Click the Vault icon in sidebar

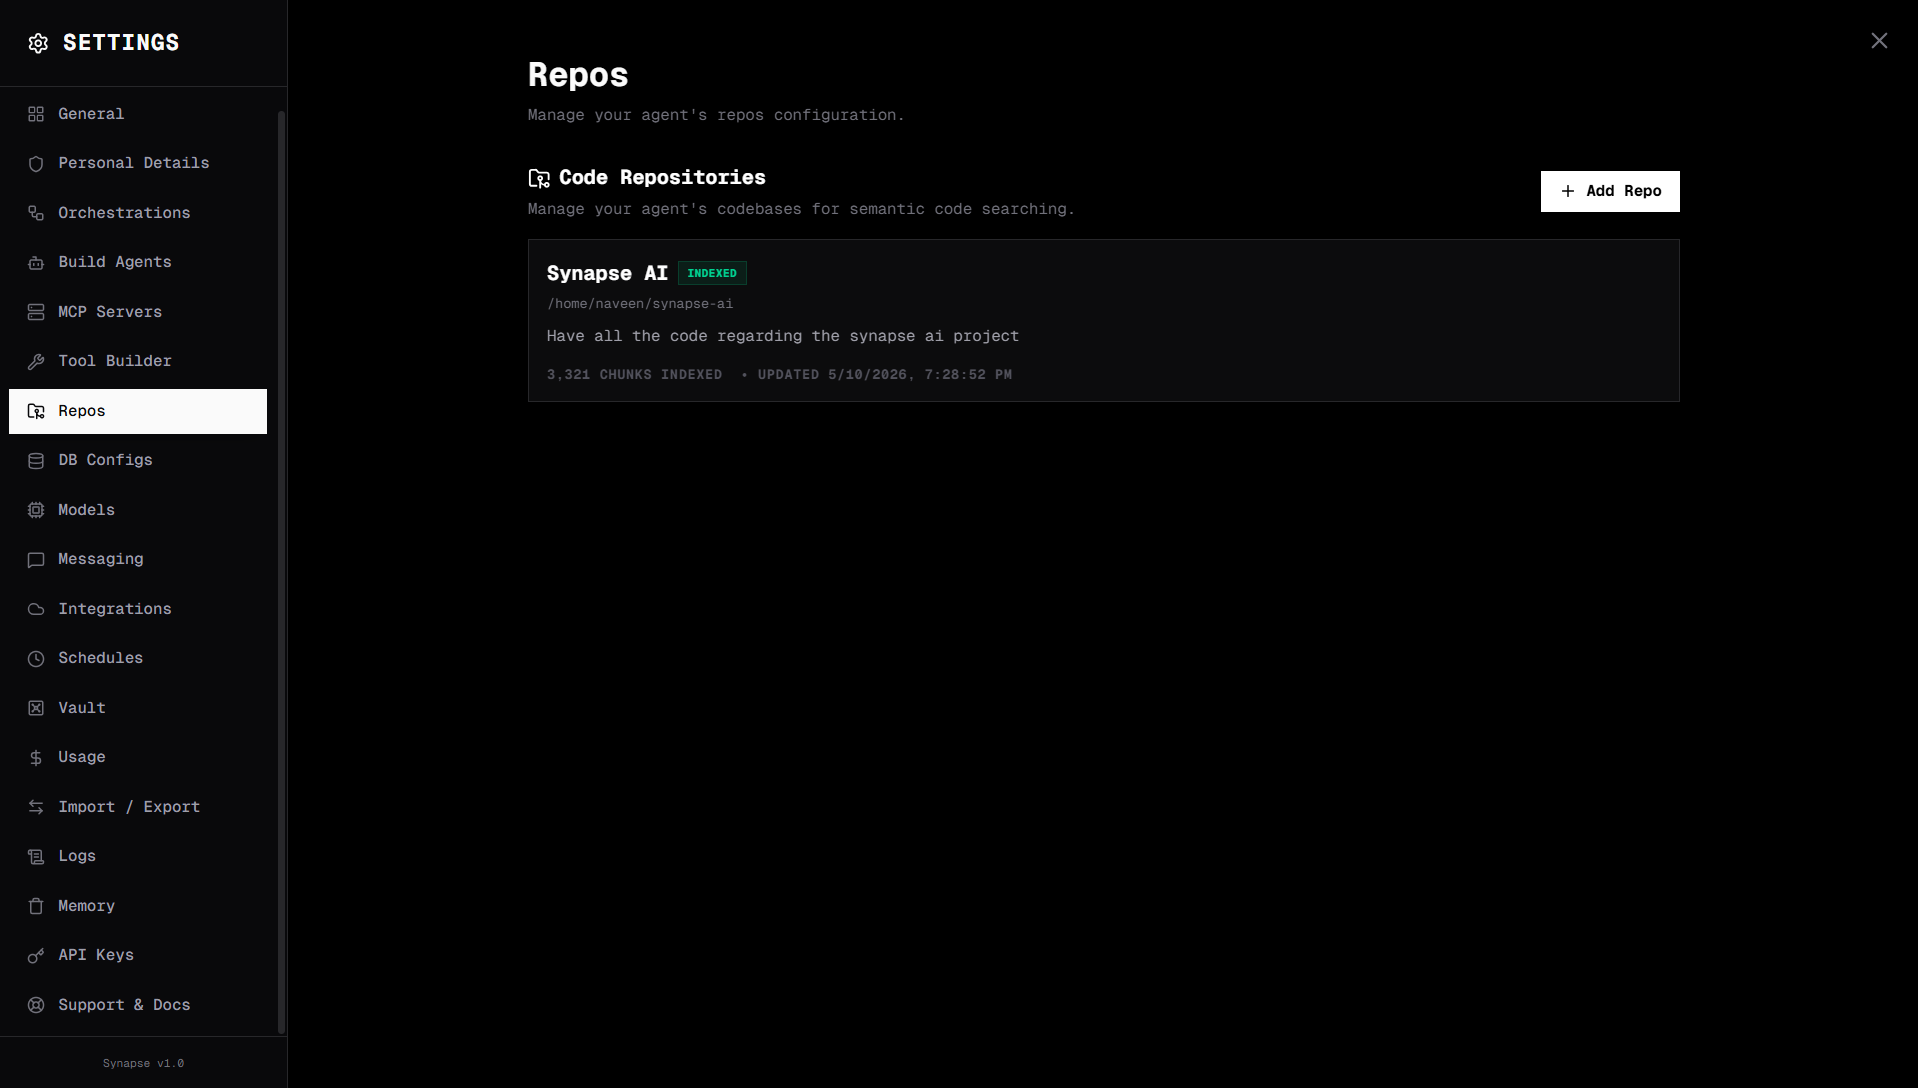click(x=36, y=708)
